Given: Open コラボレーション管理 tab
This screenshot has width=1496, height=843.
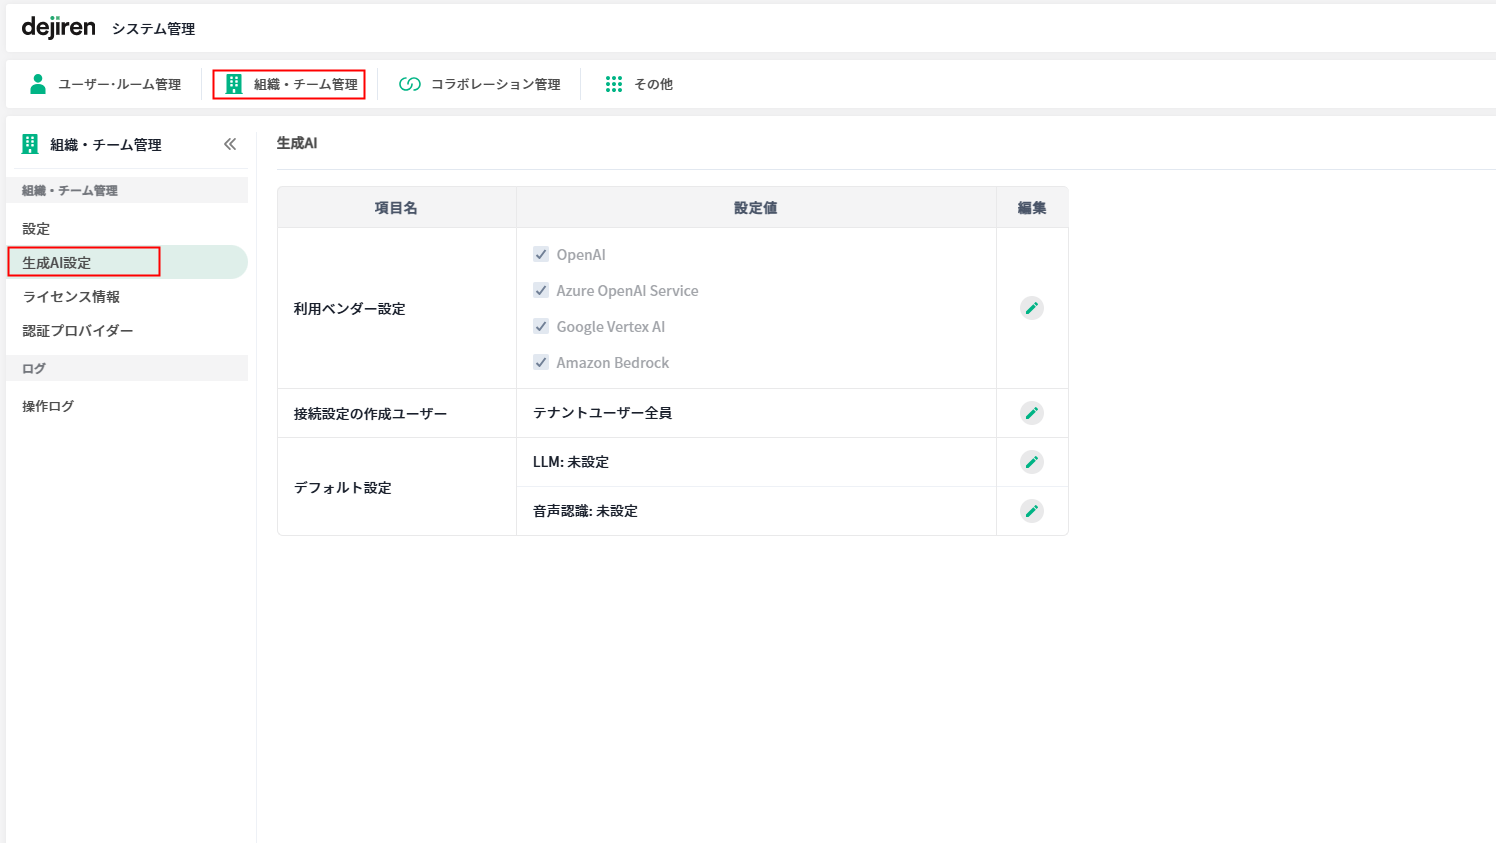Looking at the screenshot, I should click(x=480, y=84).
